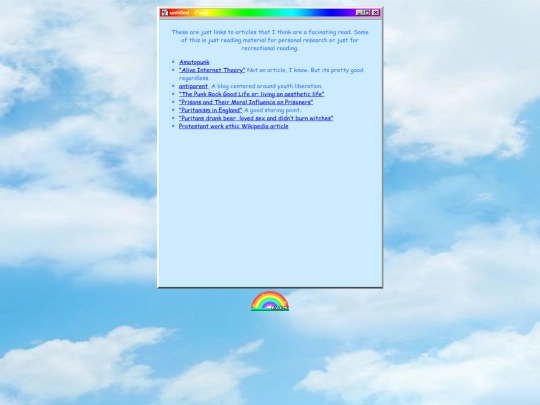Image resolution: width=540 pixels, height=405 pixels.
Task: Follow the "Puritanism in England" link
Action: [210, 110]
